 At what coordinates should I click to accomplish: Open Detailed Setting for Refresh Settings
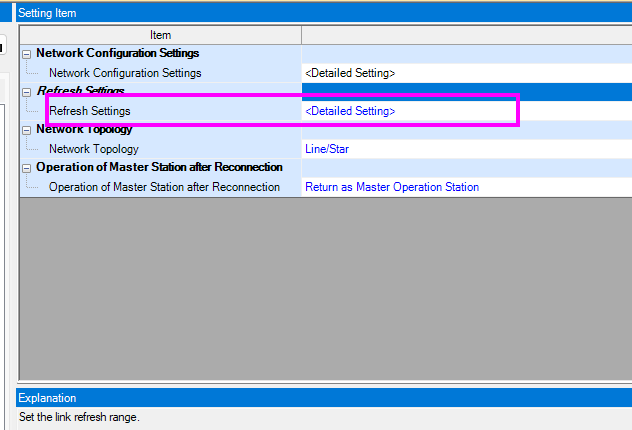pyautogui.click(x=350, y=111)
